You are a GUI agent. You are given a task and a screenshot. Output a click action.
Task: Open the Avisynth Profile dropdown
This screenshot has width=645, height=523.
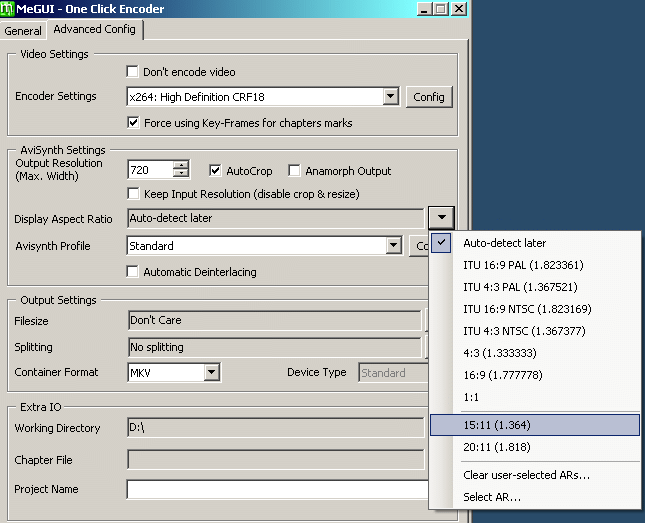coord(394,246)
